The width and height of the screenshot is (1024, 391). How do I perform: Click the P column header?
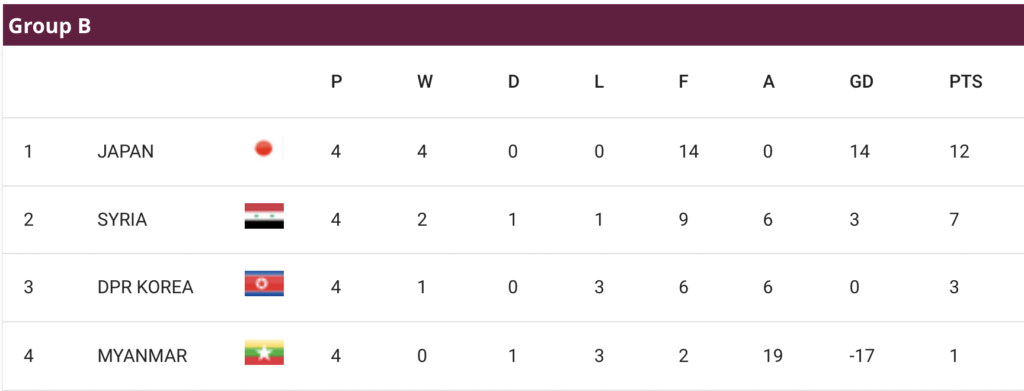336,82
